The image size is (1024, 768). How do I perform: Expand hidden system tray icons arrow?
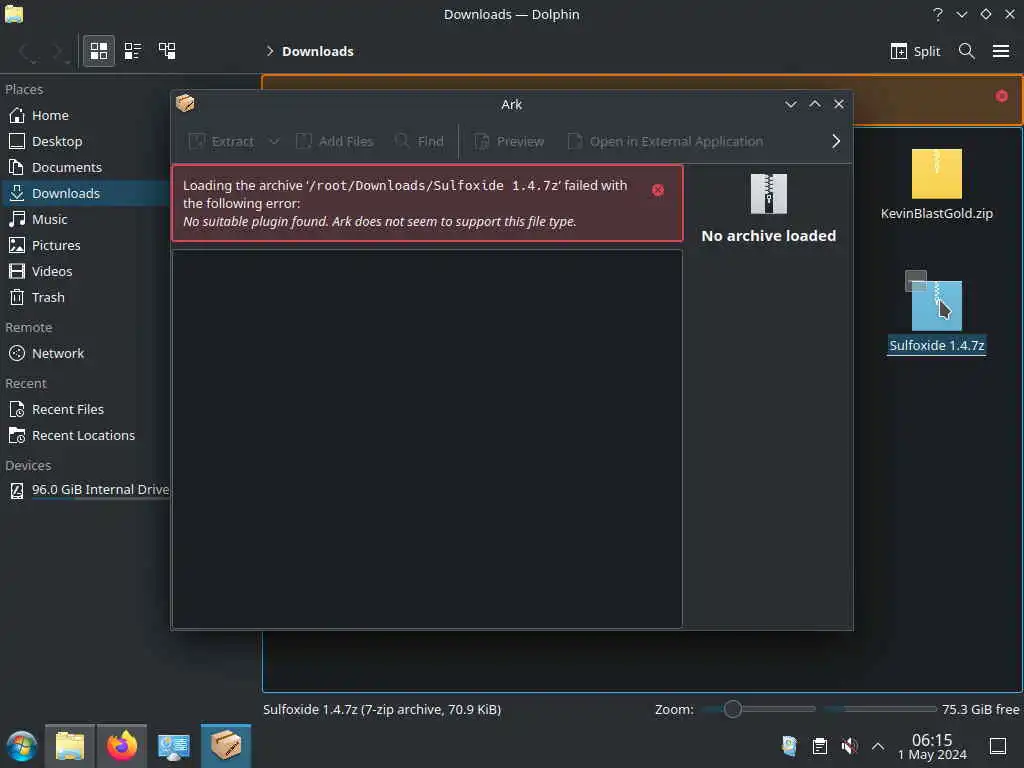[x=878, y=746]
